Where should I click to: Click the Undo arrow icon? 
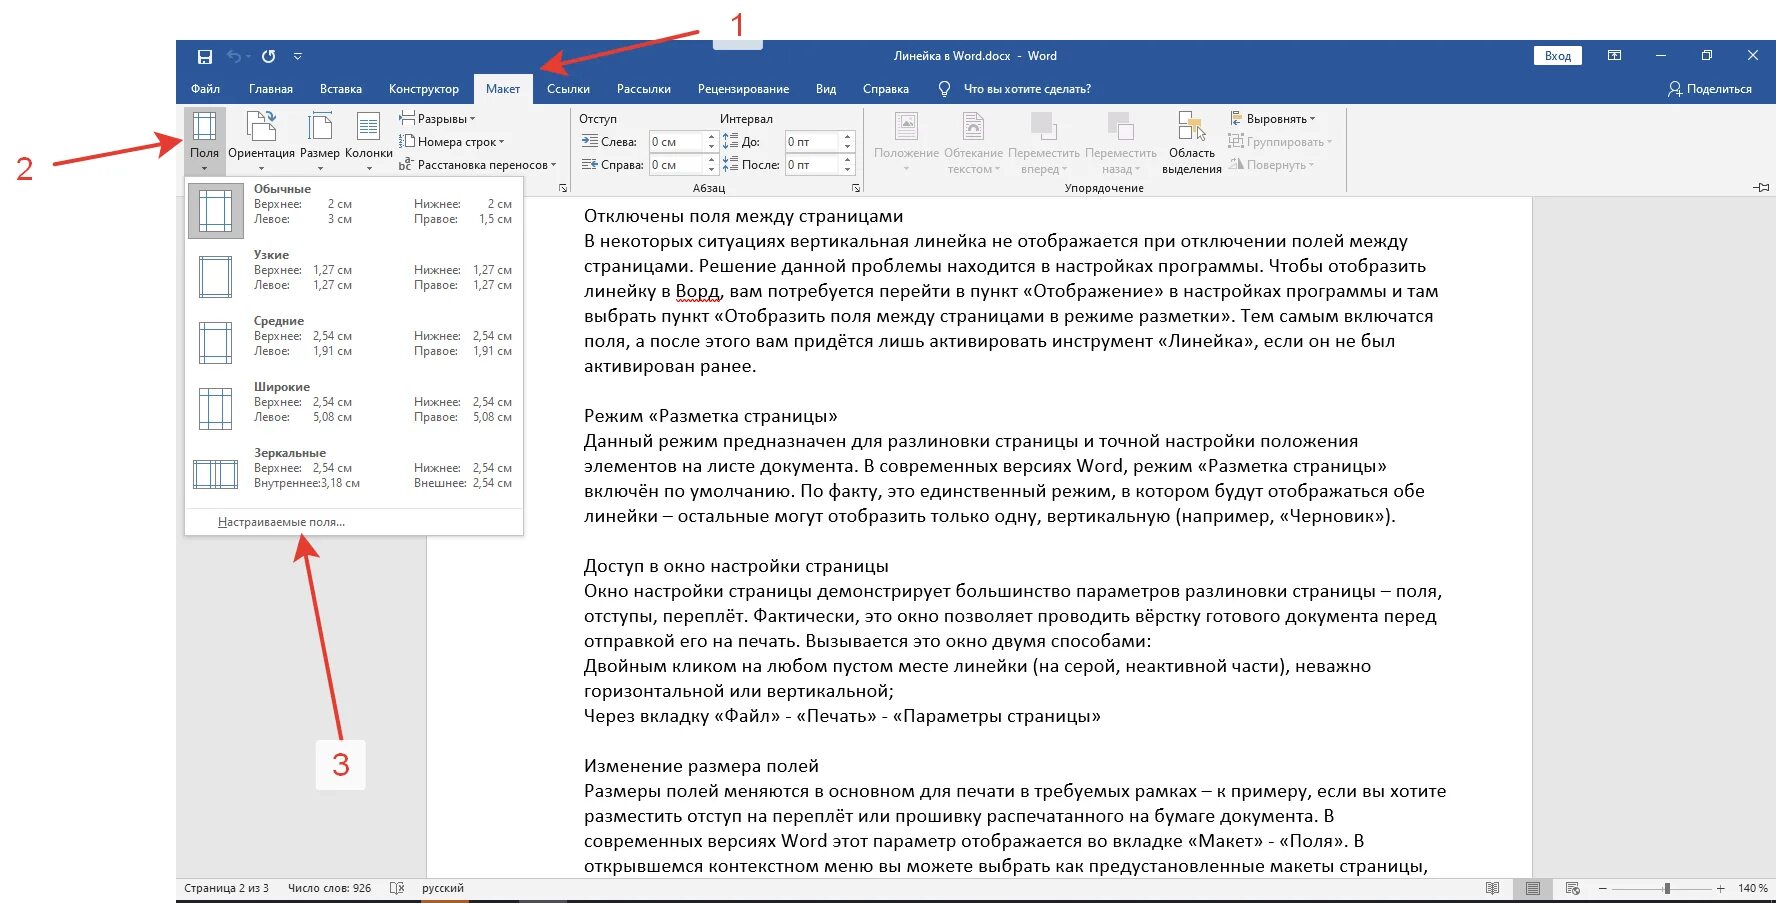pyautogui.click(x=233, y=56)
